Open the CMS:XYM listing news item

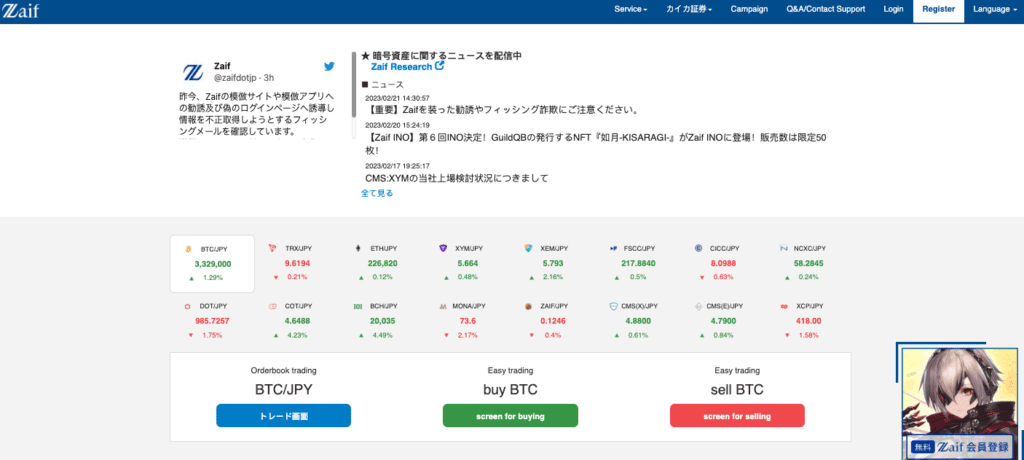click(456, 178)
